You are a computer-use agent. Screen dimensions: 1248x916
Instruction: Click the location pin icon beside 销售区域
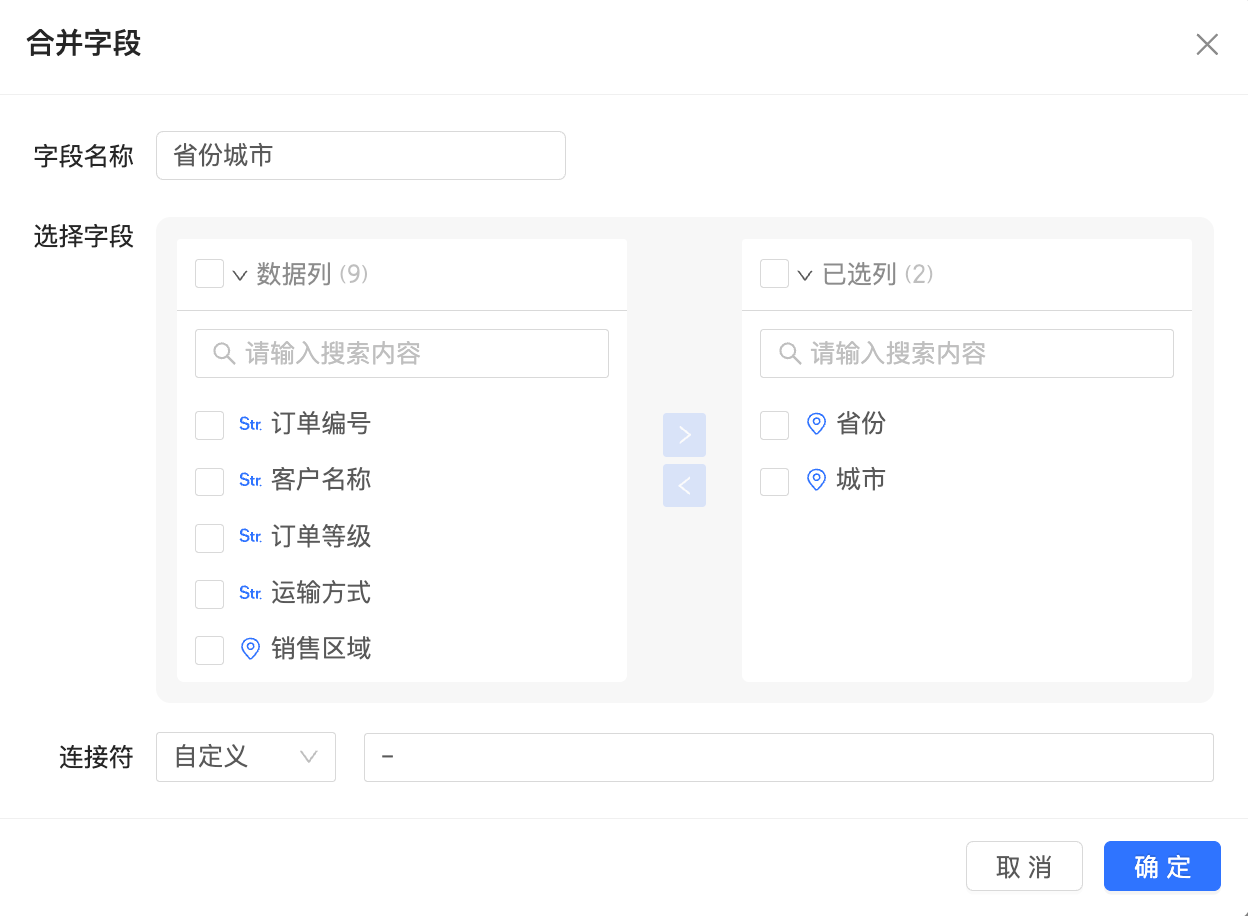250,649
